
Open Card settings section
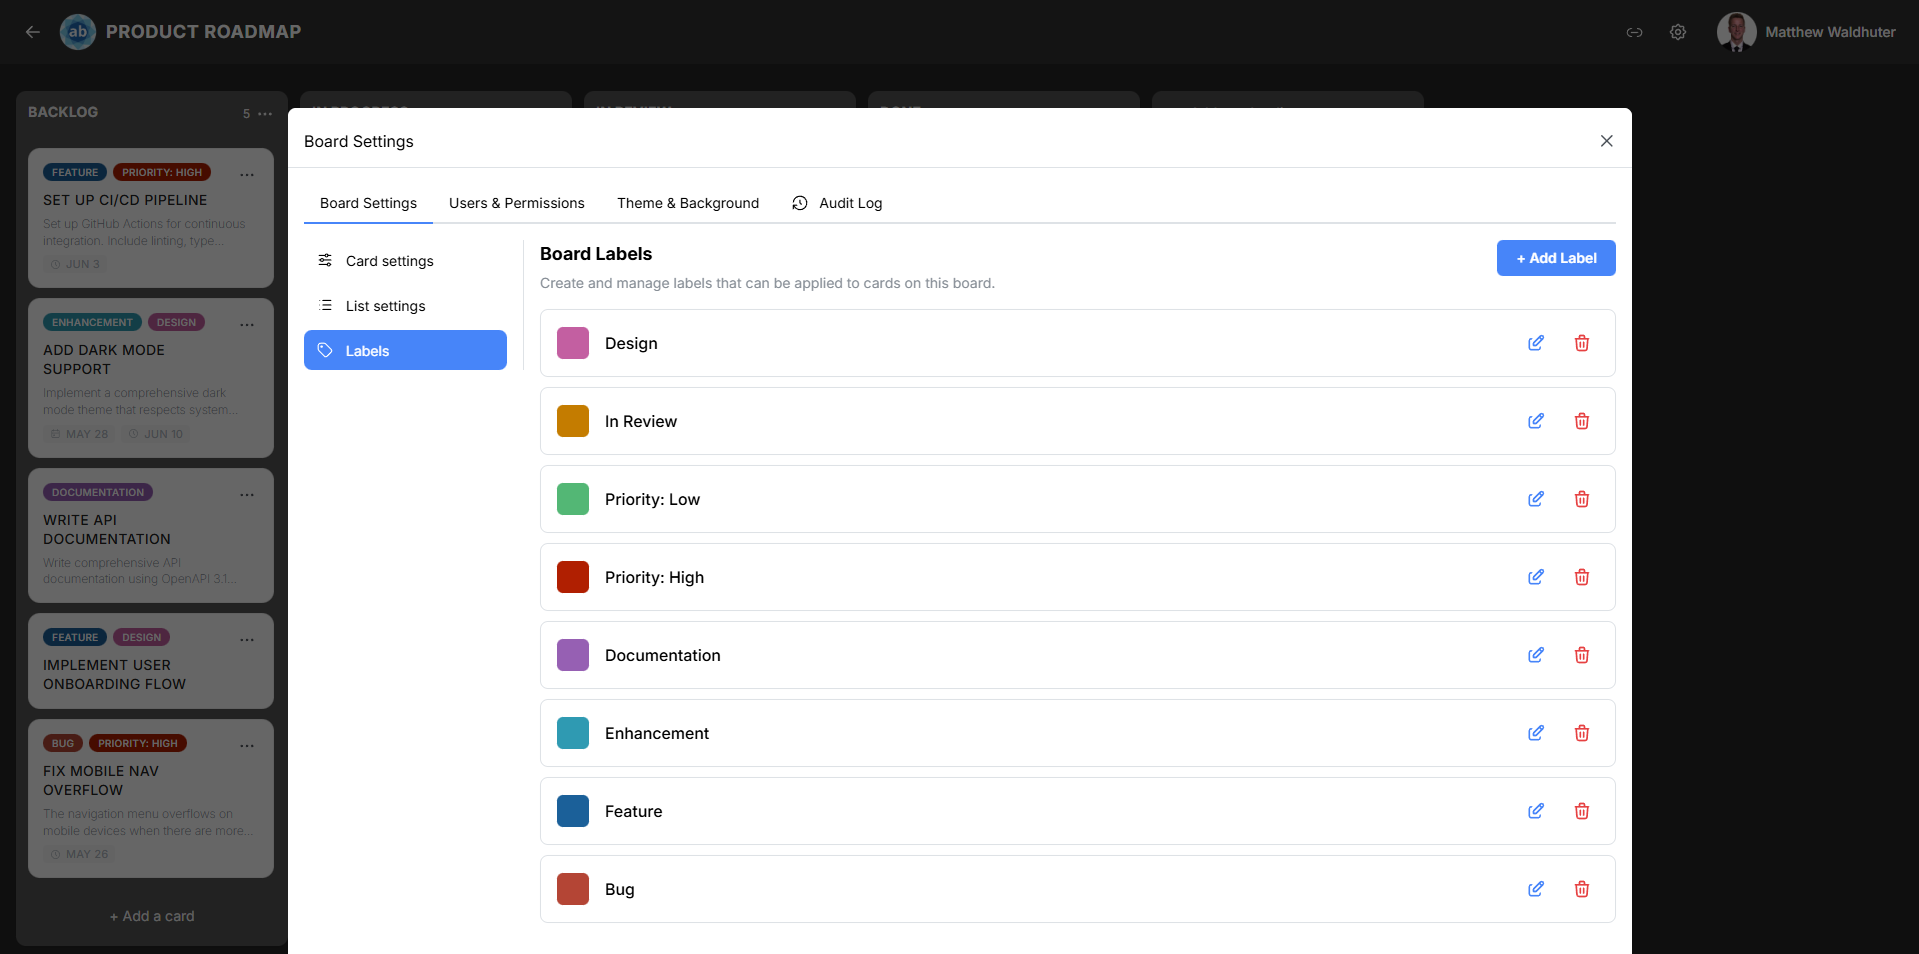point(405,261)
